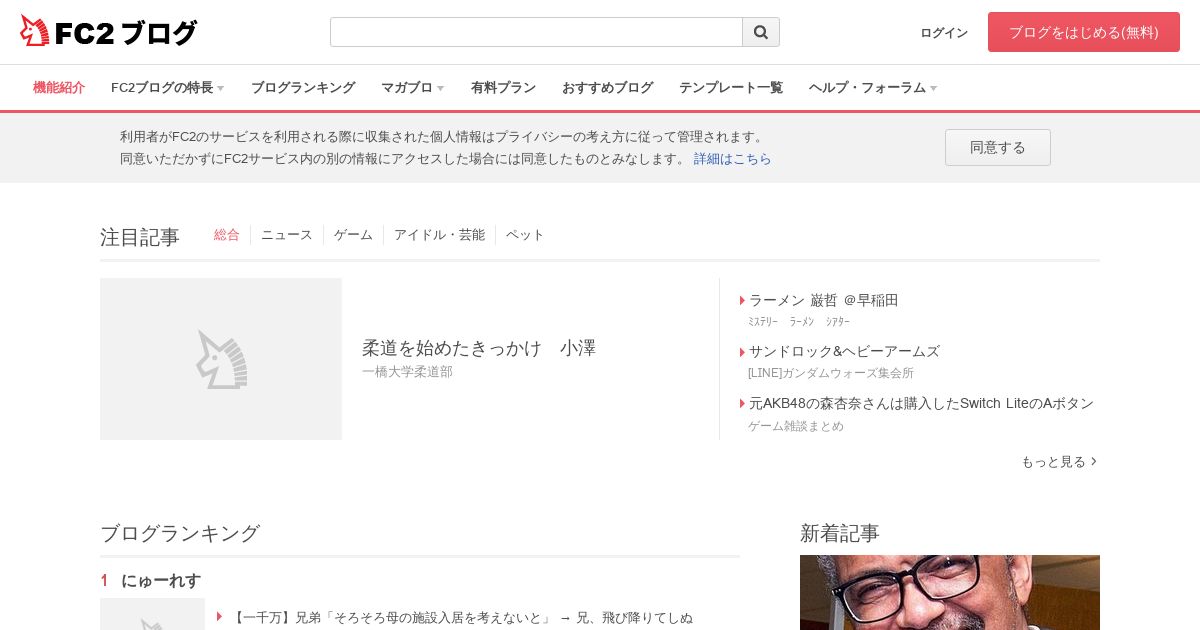Click blog name ﾐｽﾃﾘｰ ﾗｰﾒﾝ ｼｱﾀｰ
The image size is (1200, 630).
click(x=799, y=321)
